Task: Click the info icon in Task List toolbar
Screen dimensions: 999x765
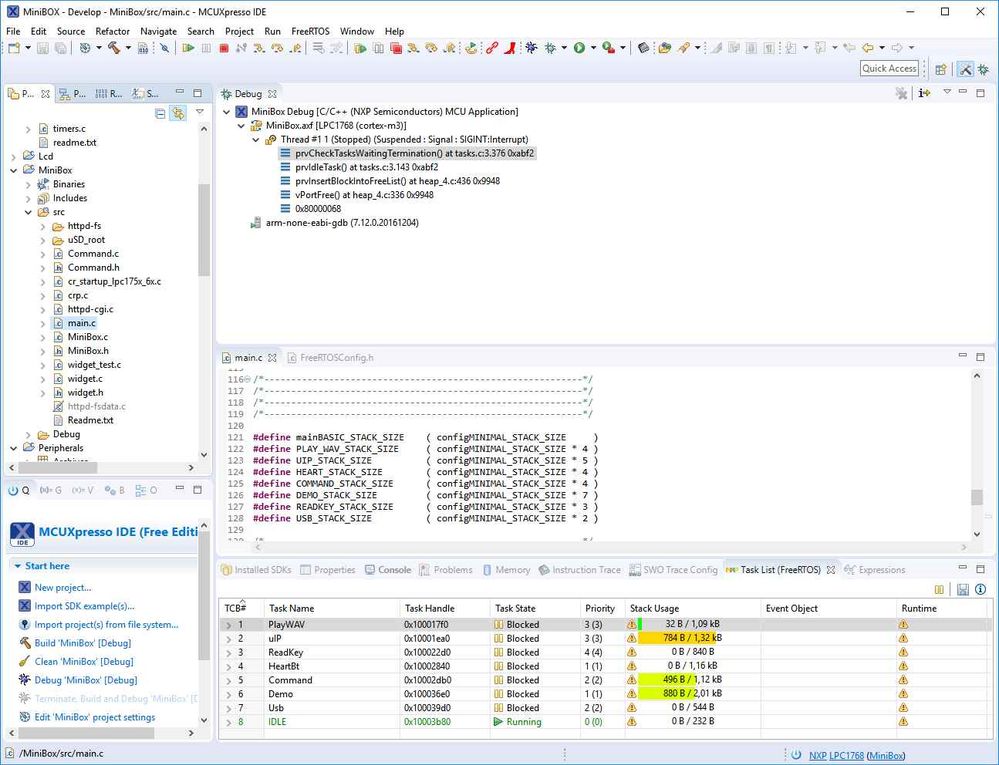Action: tap(981, 589)
